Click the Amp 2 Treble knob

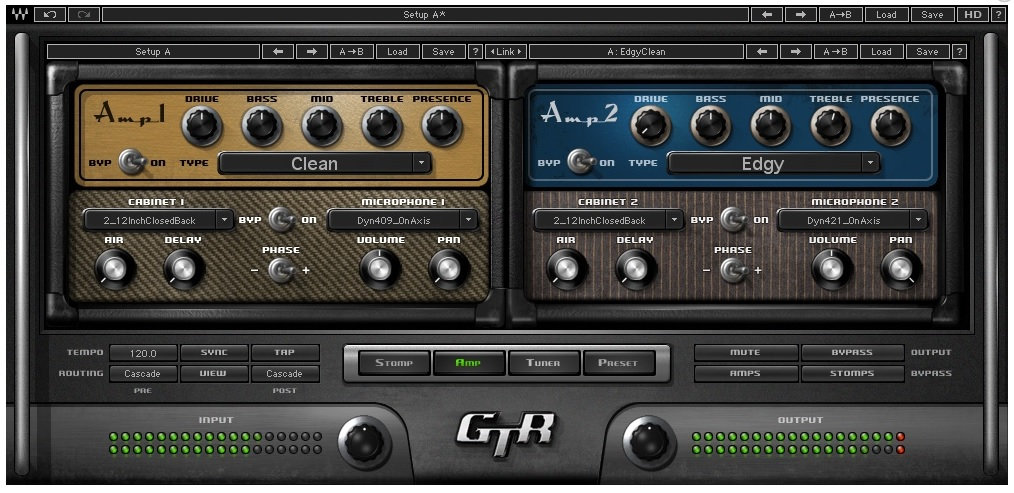(x=831, y=126)
